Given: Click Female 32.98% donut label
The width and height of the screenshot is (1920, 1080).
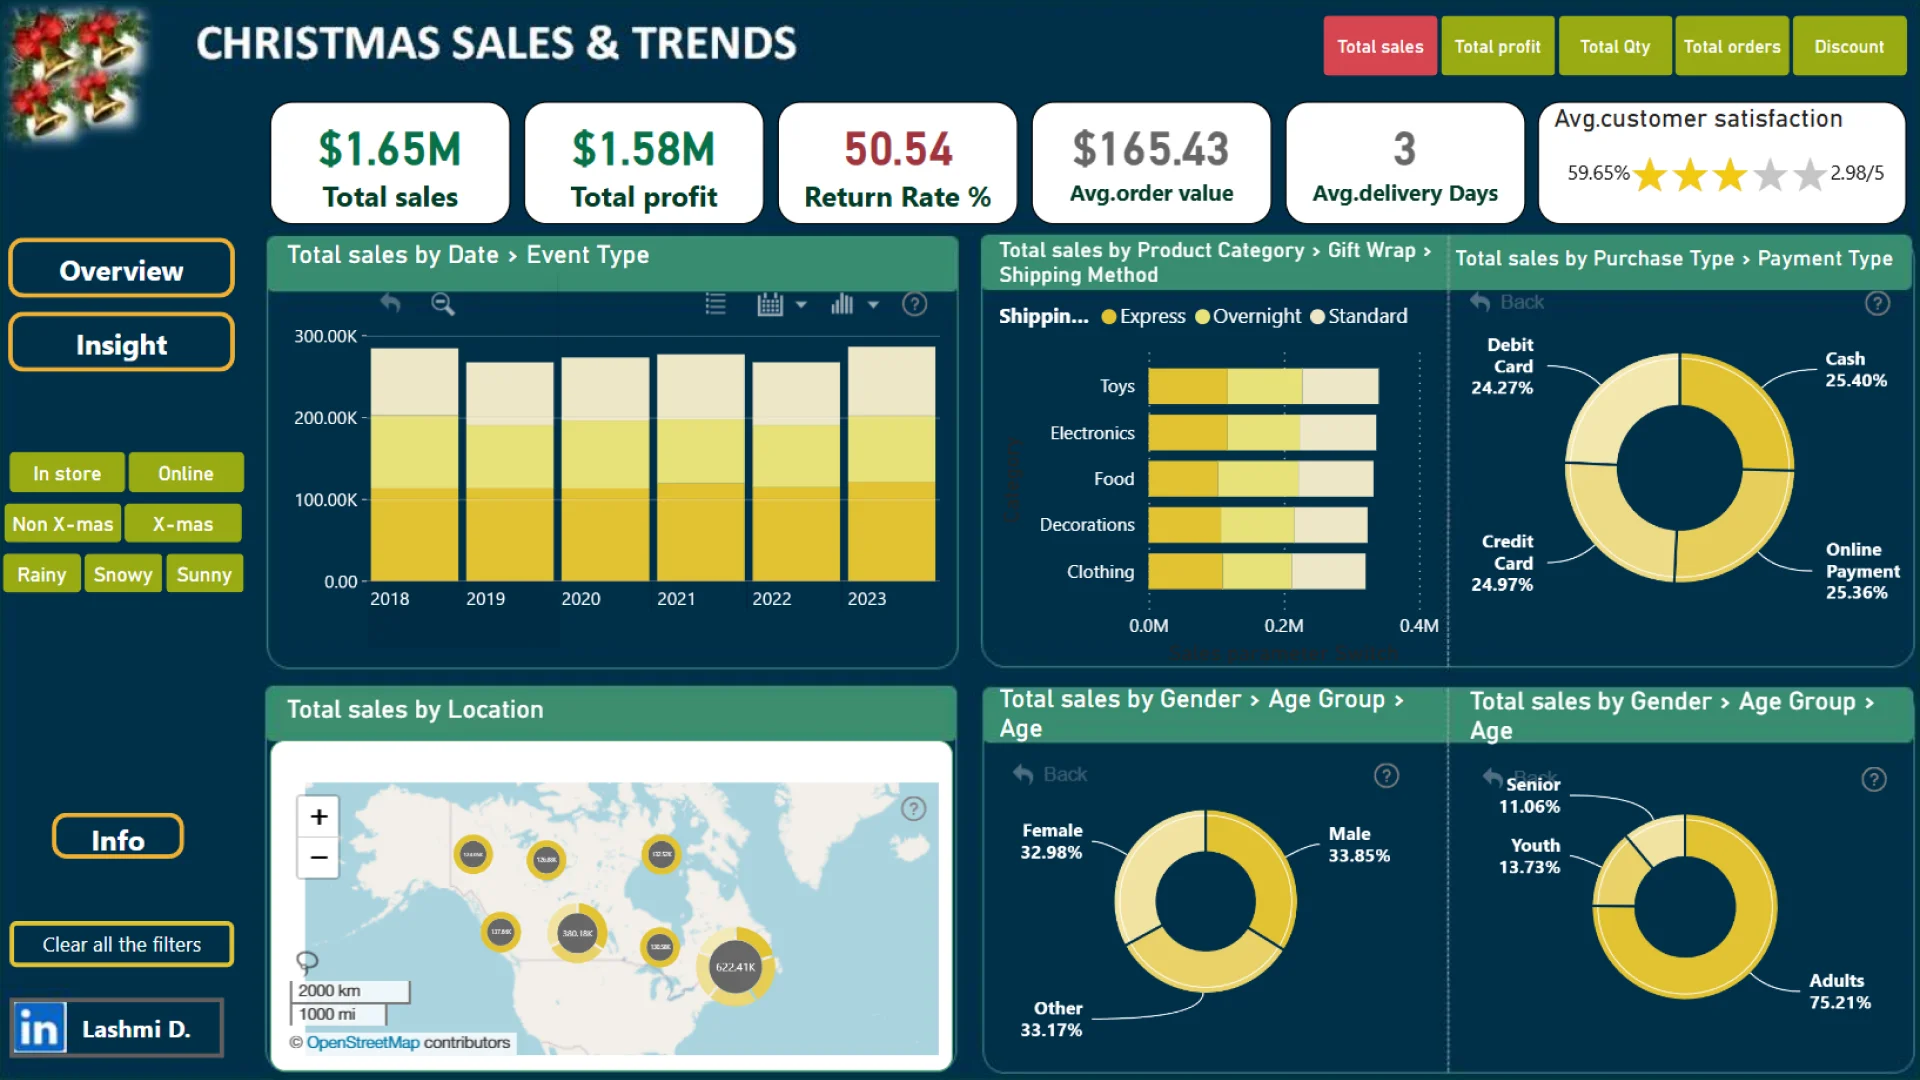Looking at the screenshot, I should (x=1051, y=841).
